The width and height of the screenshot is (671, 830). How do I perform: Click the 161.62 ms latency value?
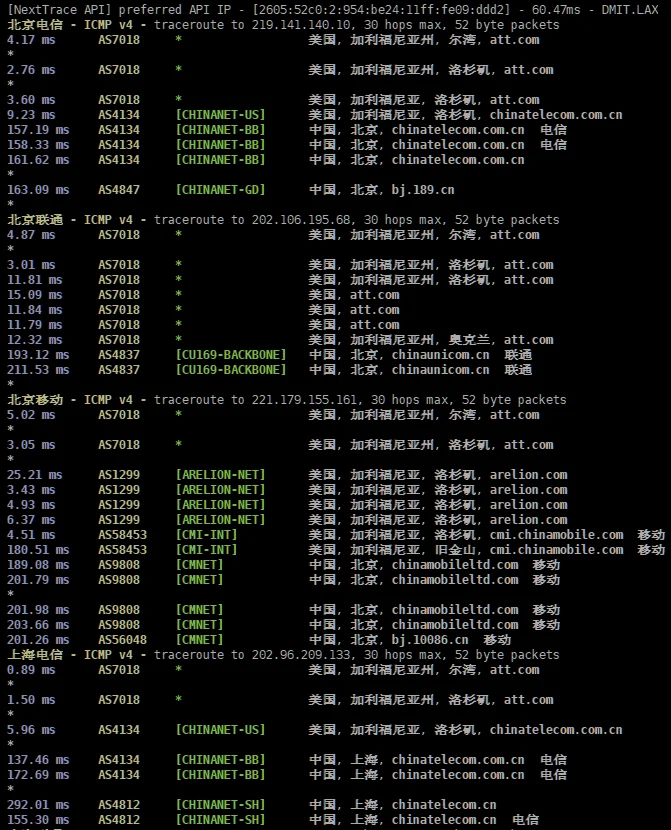(38, 160)
